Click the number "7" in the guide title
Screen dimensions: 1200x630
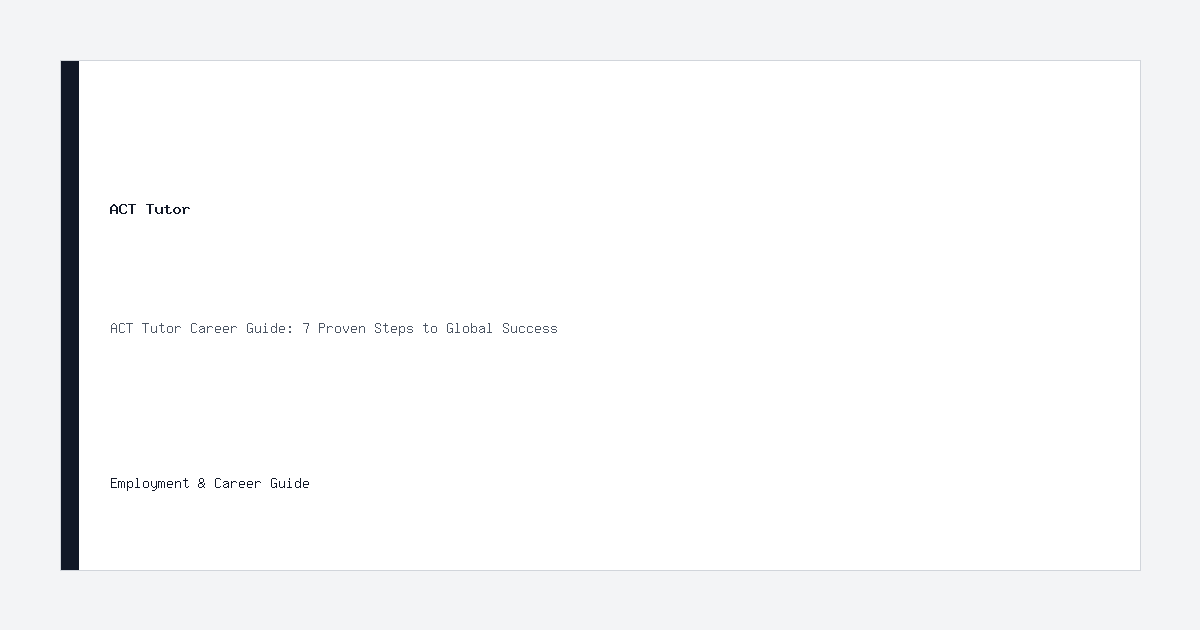click(306, 328)
